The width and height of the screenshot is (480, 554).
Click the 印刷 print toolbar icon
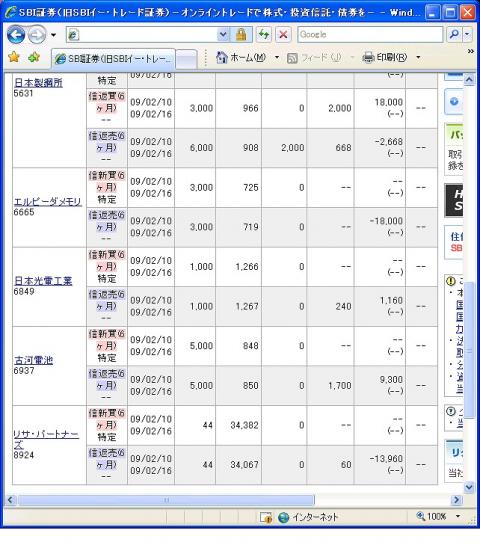point(385,57)
